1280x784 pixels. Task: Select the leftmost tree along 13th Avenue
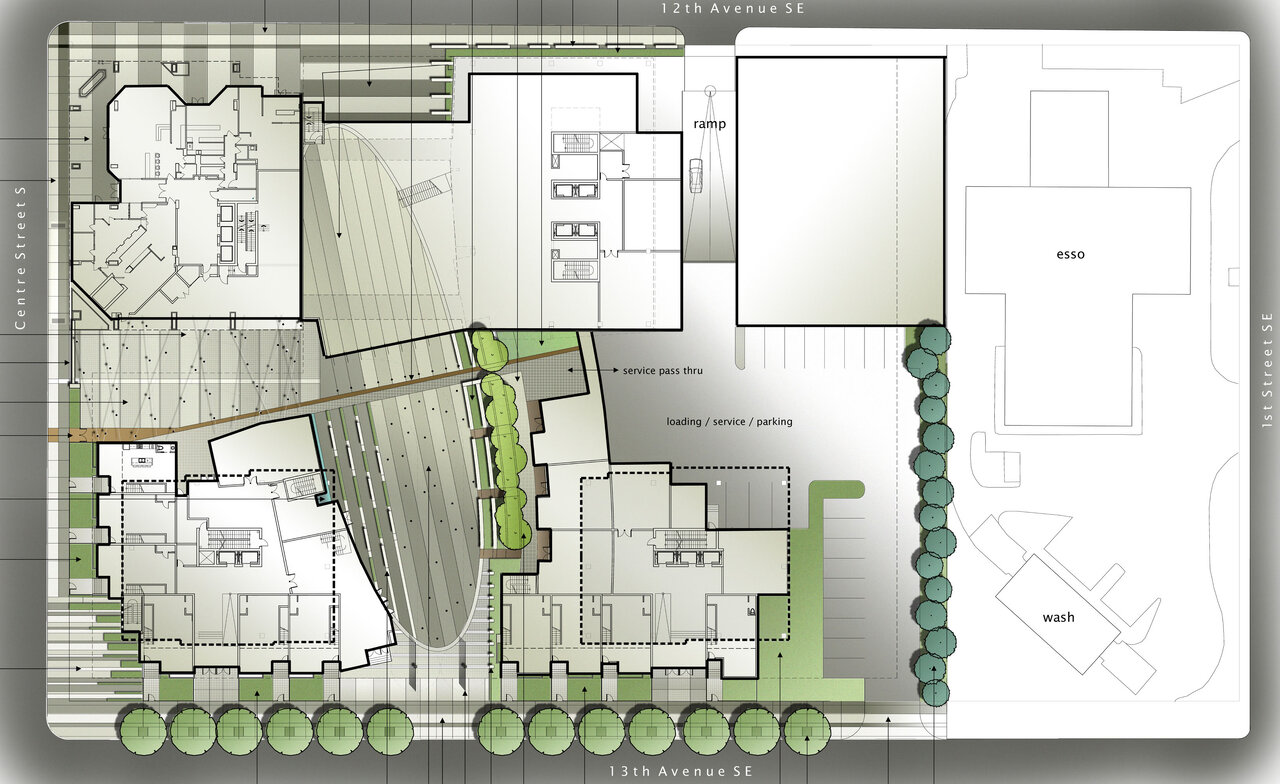pyautogui.click(x=143, y=730)
